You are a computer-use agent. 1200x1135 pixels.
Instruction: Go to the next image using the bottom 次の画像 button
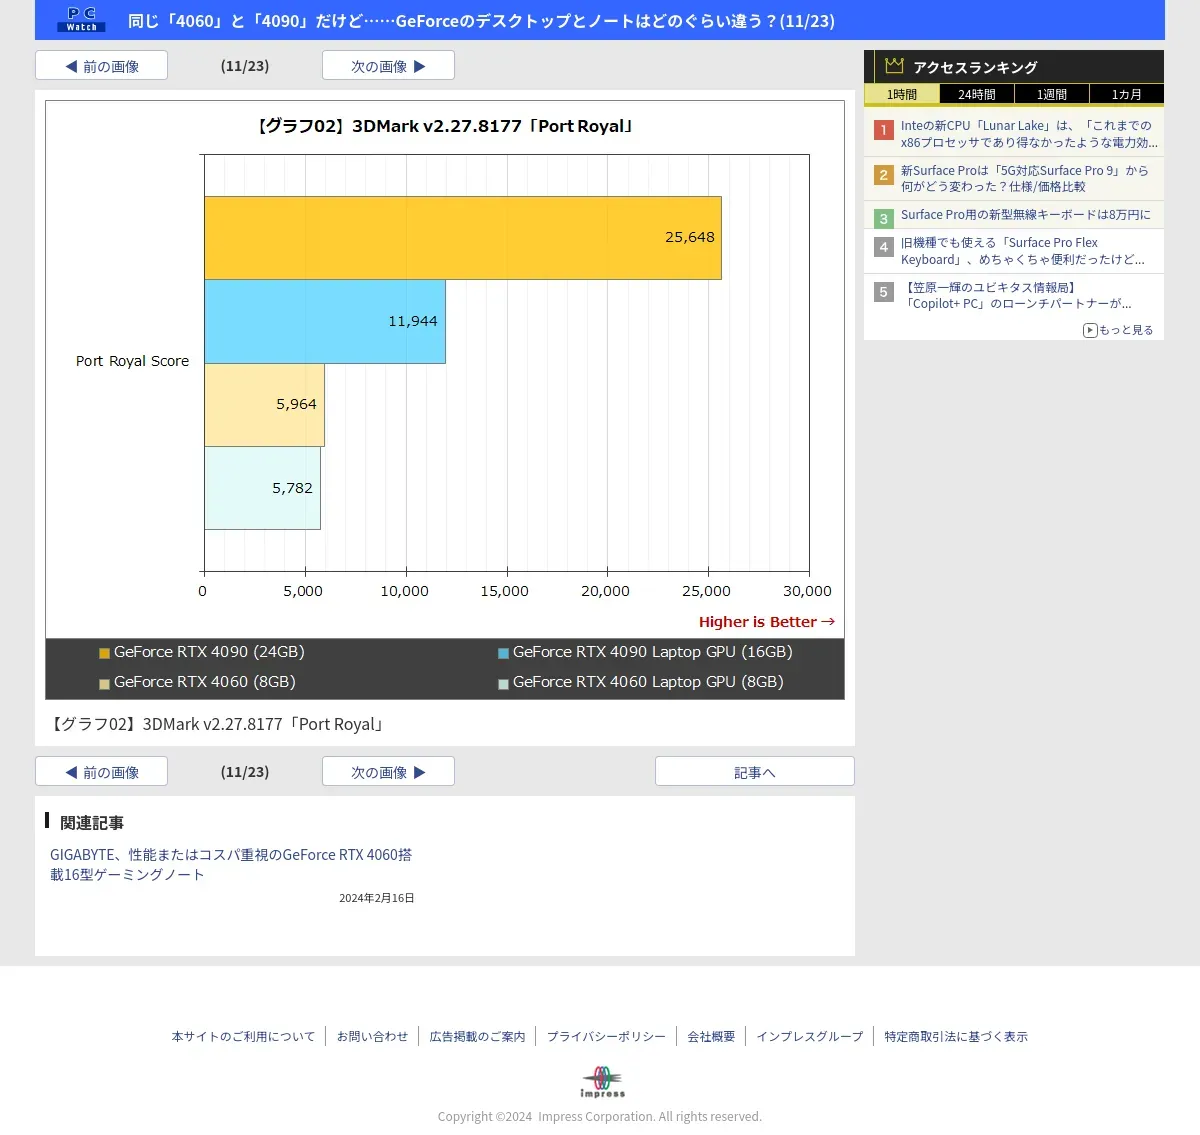tap(388, 771)
